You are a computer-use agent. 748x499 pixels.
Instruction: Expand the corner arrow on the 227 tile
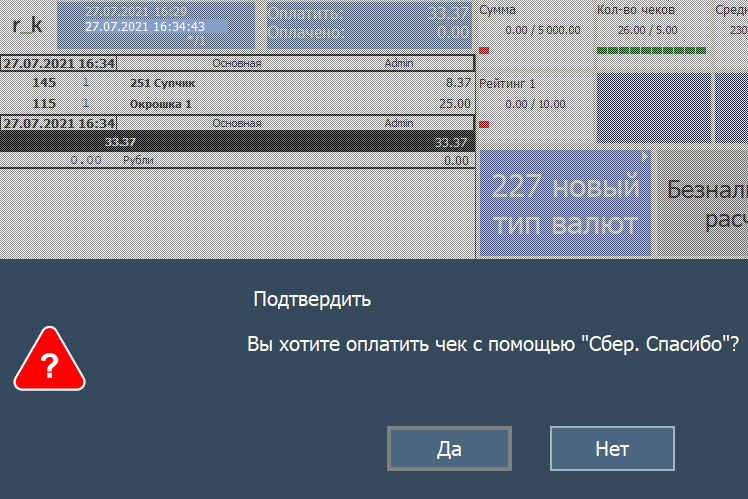point(645,157)
